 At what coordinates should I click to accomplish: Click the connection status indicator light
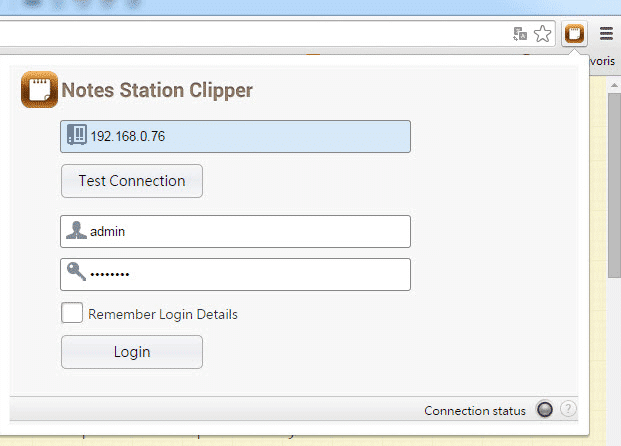point(545,409)
